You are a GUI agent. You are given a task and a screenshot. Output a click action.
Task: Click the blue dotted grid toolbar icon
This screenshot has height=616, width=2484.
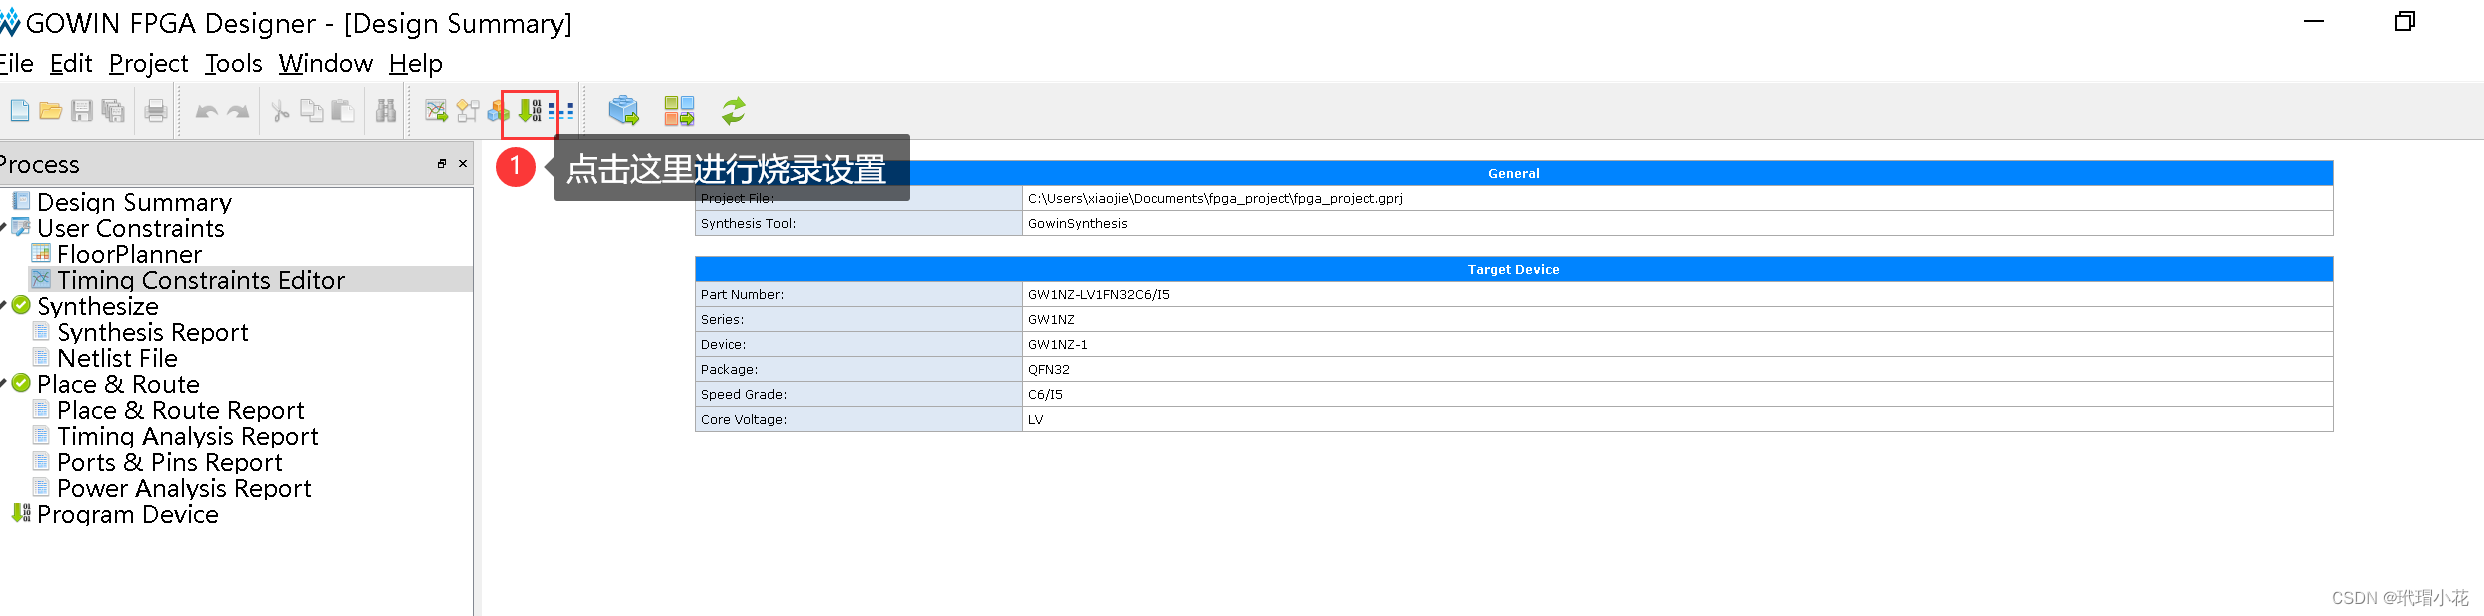tap(561, 111)
